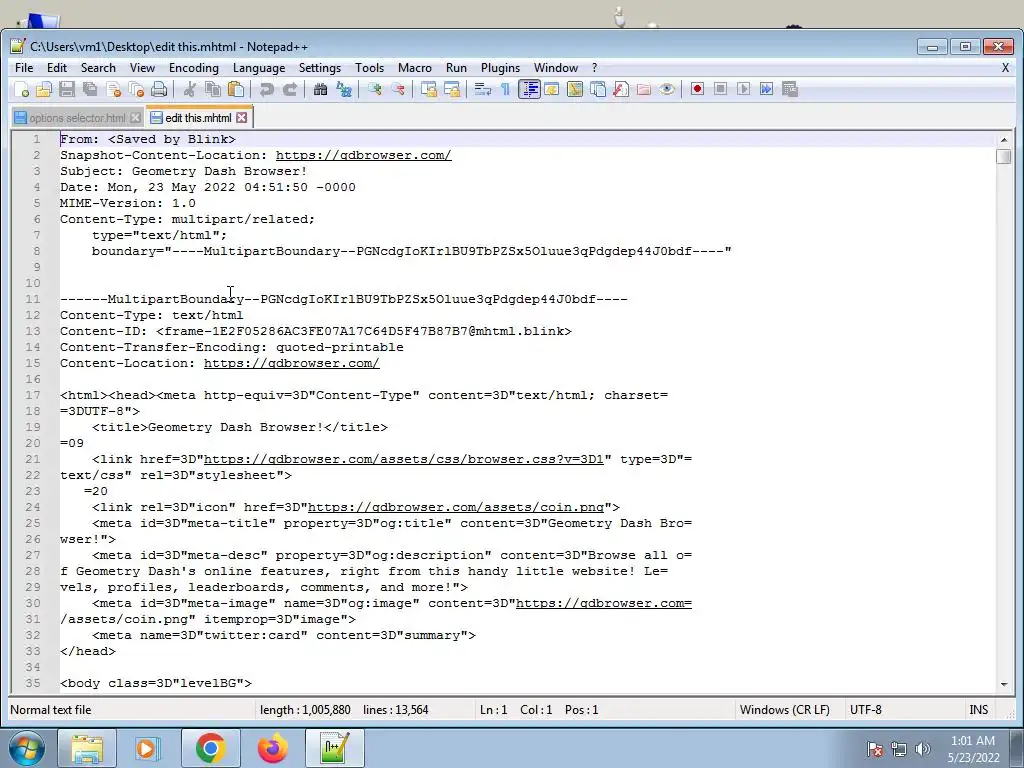Click the vertical scrollbar down arrow
The image size is (1024, 768).
coord(1004,684)
